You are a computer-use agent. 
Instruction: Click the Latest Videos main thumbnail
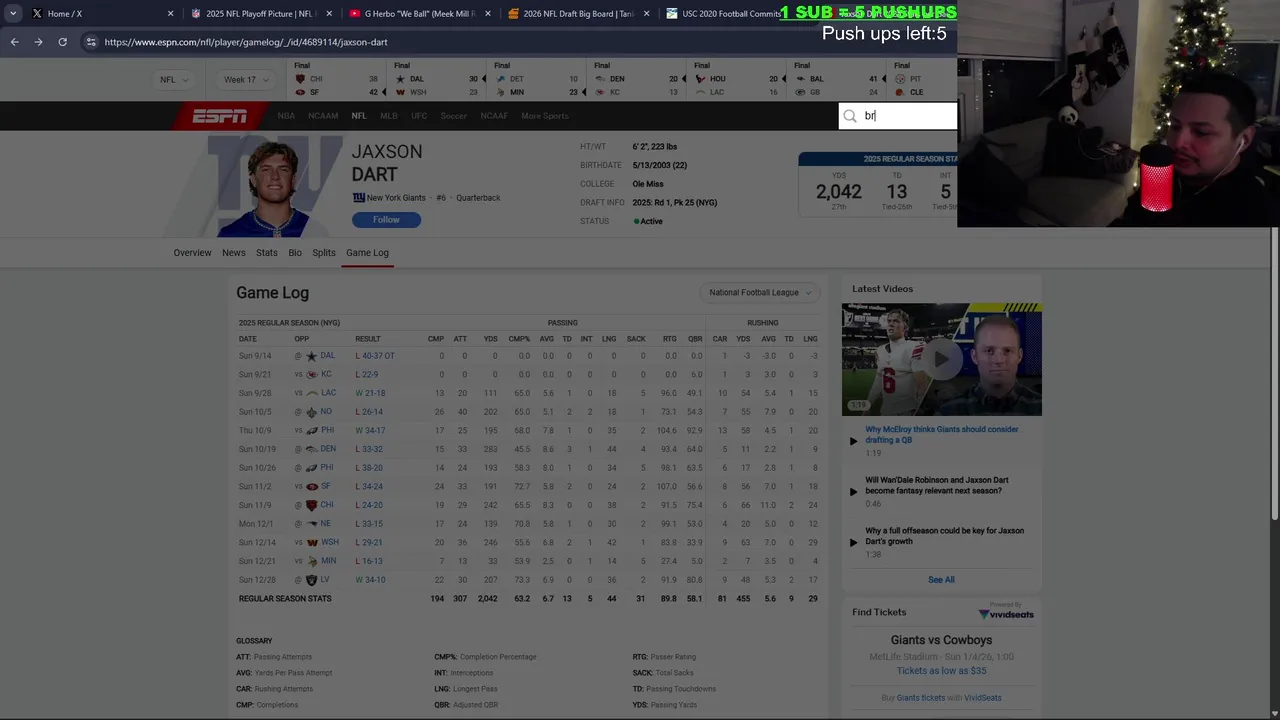point(941,359)
